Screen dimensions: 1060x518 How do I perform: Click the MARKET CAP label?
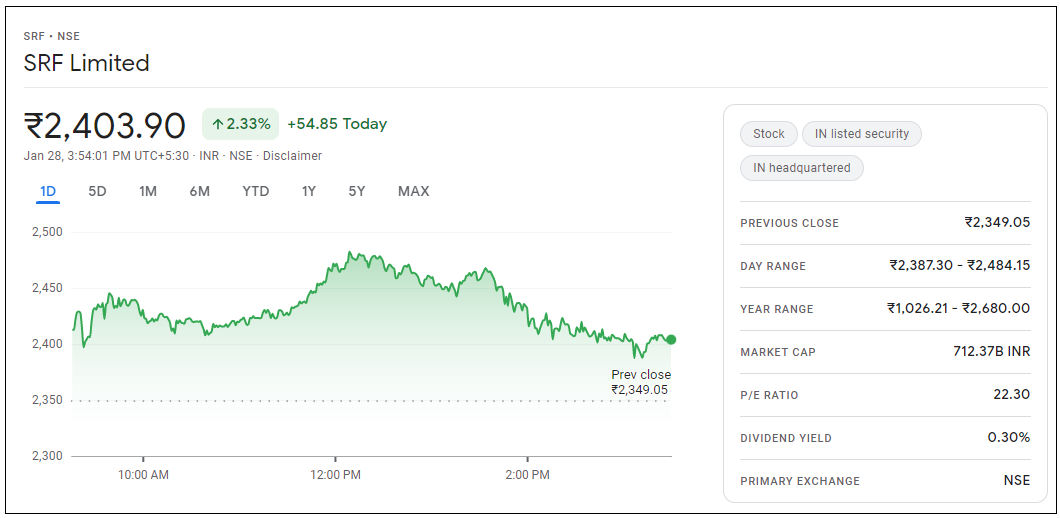point(778,352)
